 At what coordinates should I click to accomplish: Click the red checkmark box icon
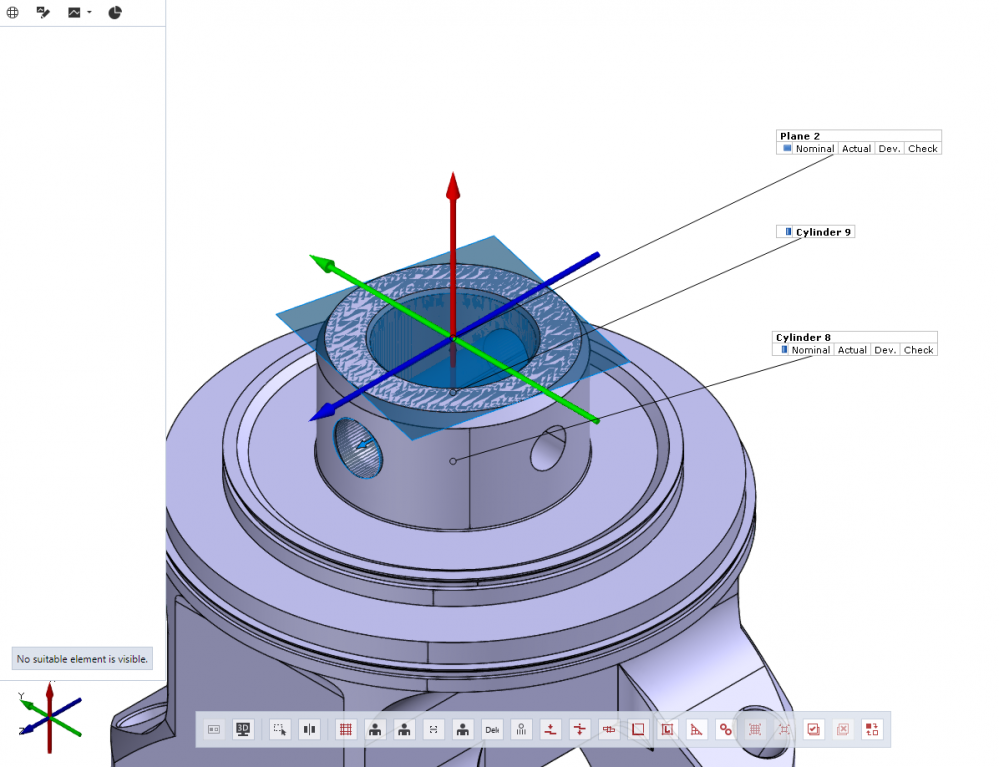coord(813,729)
